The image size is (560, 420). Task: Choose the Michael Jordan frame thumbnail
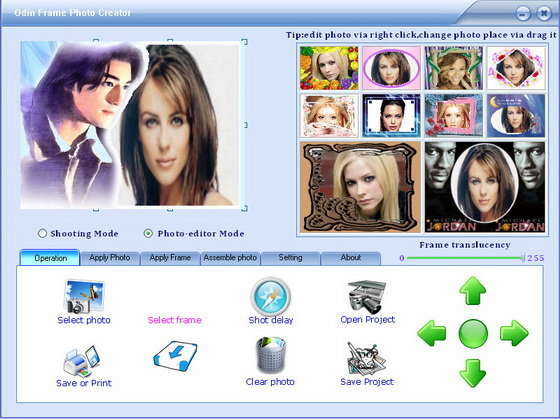[x=485, y=187]
